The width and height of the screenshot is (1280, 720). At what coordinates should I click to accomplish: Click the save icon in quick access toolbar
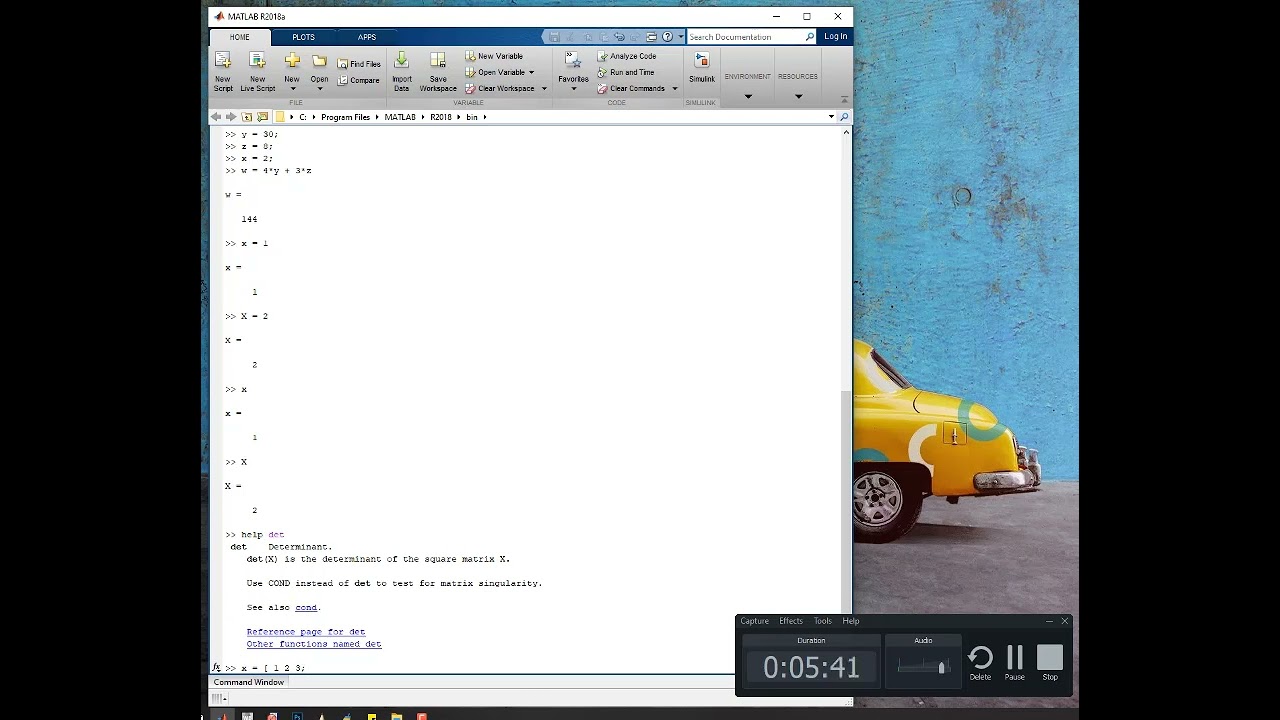click(x=554, y=37)
